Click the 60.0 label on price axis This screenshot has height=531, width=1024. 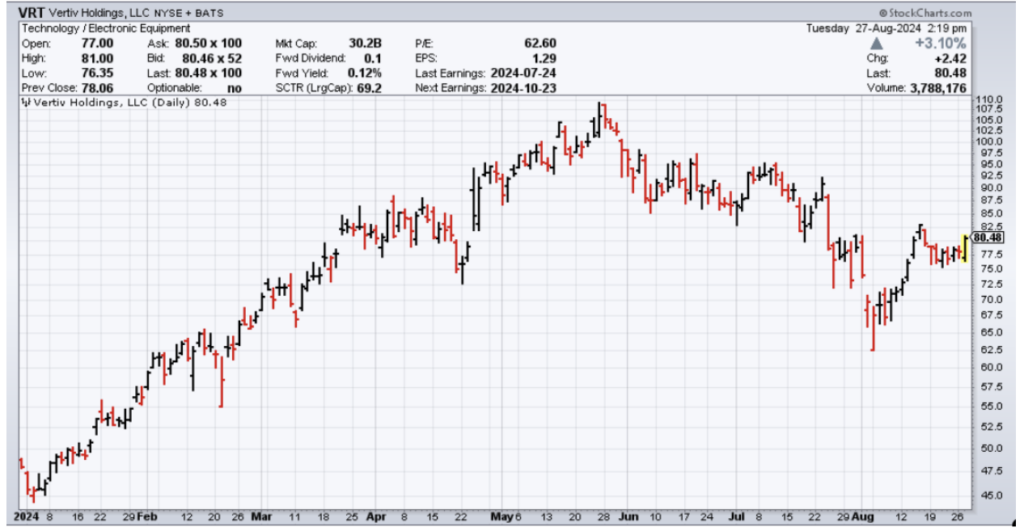[989, 367]
